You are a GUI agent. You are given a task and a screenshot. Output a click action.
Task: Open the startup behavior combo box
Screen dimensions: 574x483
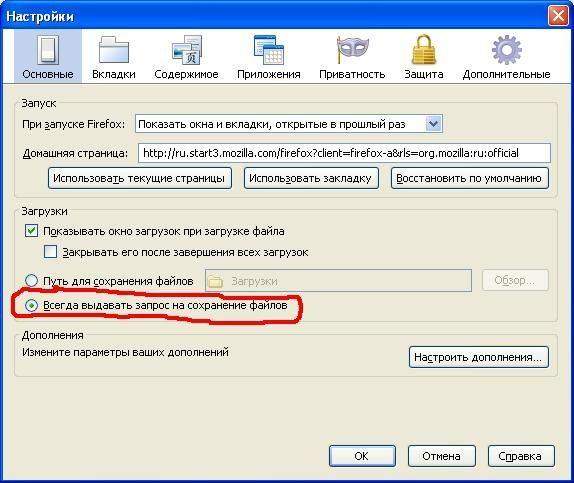(289, 124)
